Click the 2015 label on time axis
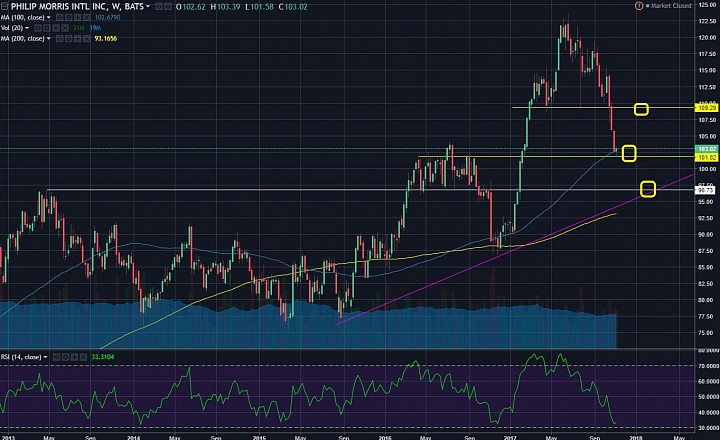720x440 pixels. pos(259,437)
